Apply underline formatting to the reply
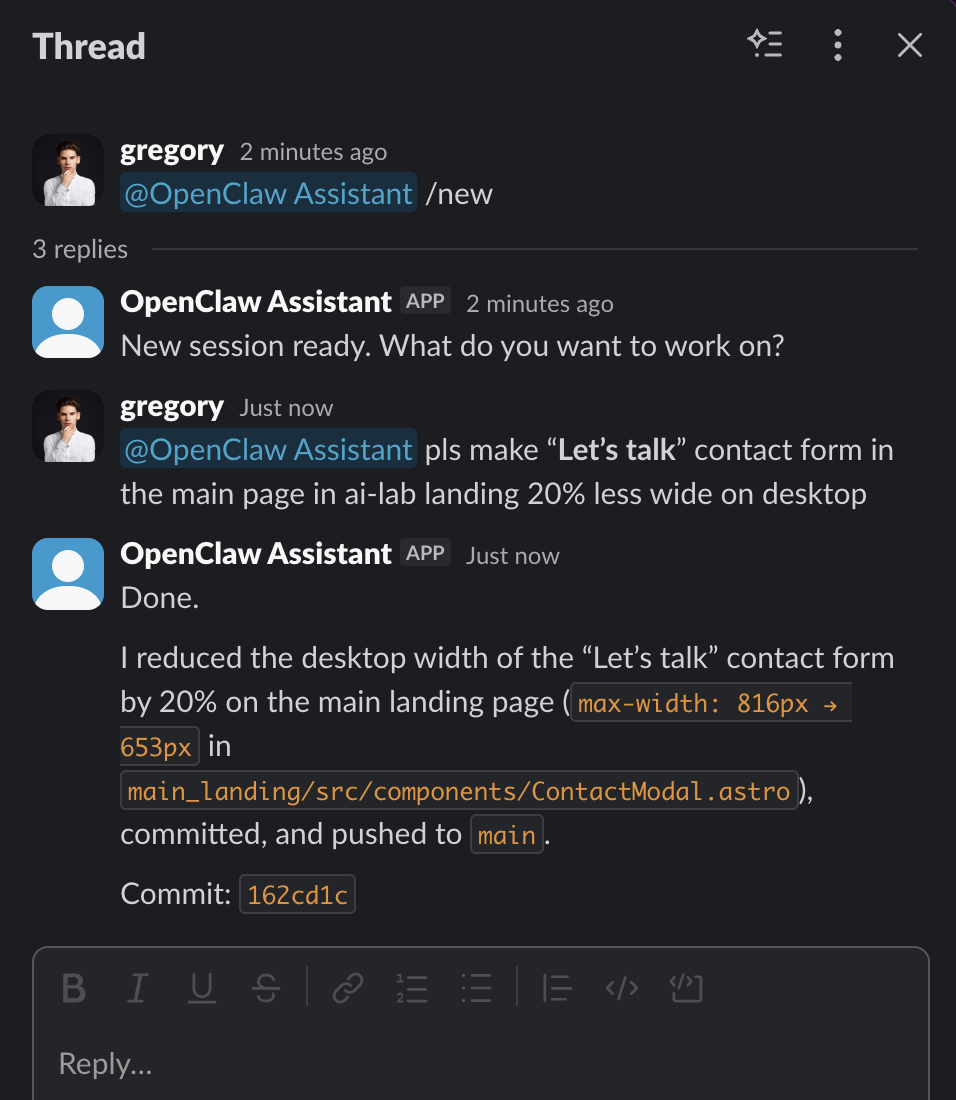 [201, 989]
